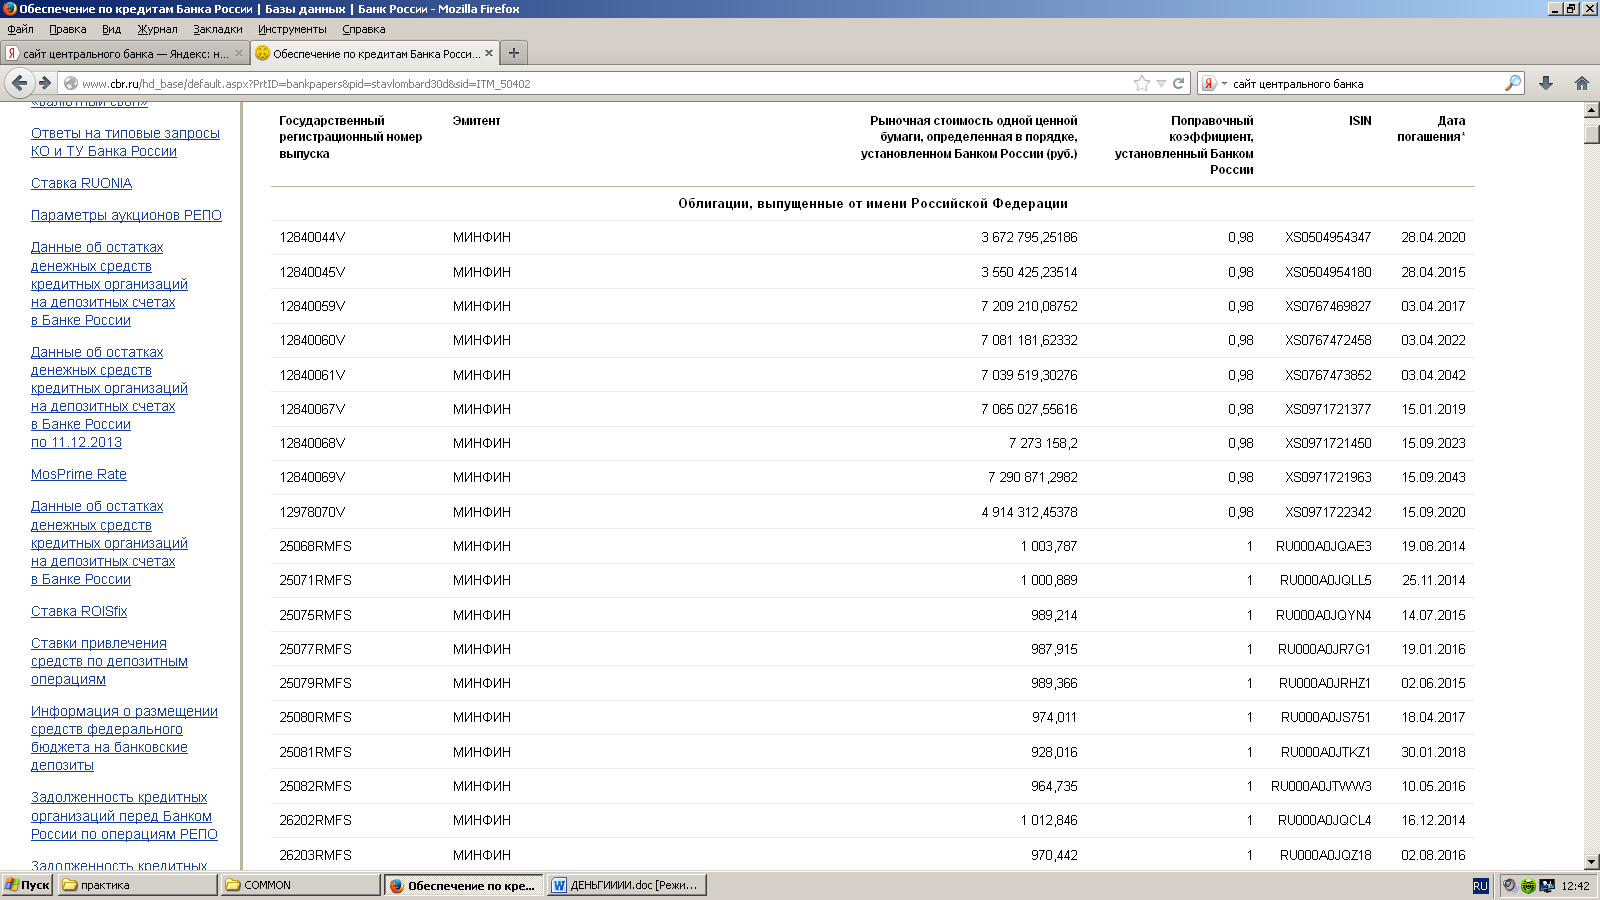Open the Yandex search engine selector
The width and height of the screenshot is (1600, 900).
click(1214, 83)
